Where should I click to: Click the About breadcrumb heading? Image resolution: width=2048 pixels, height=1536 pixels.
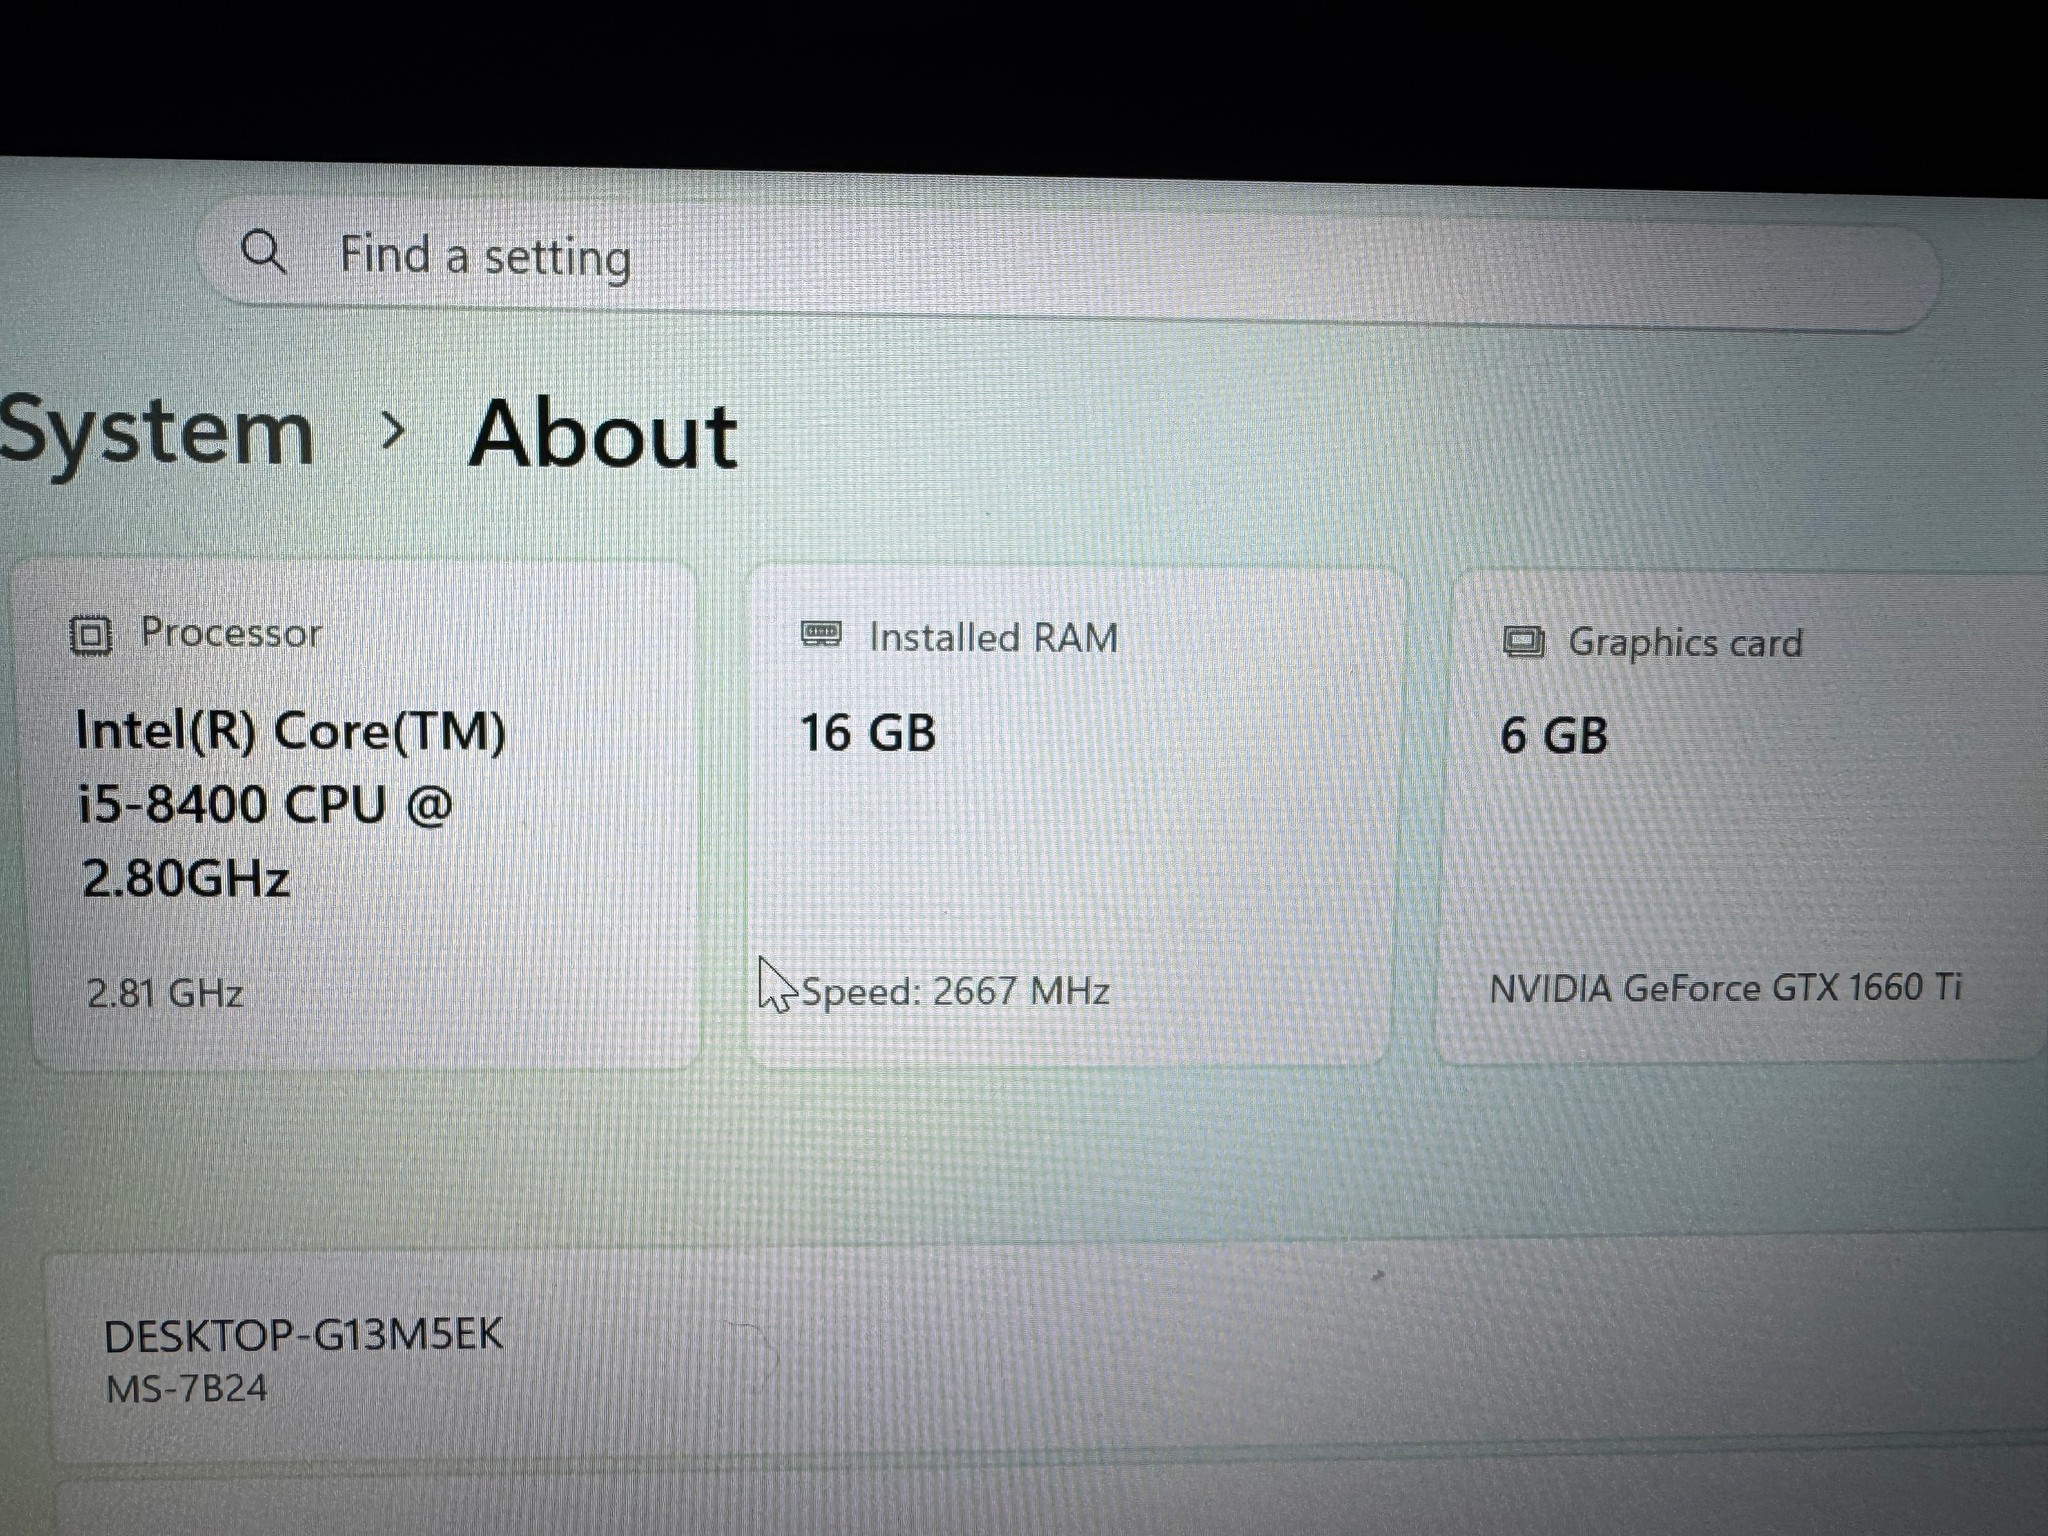click(603, 434)
